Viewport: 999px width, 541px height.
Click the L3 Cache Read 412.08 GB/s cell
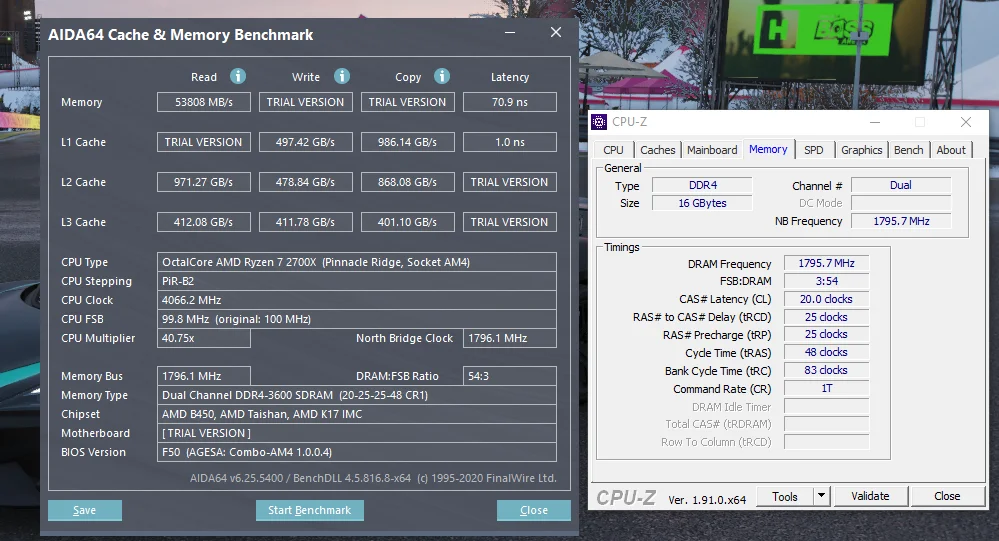tap(204, 222)
